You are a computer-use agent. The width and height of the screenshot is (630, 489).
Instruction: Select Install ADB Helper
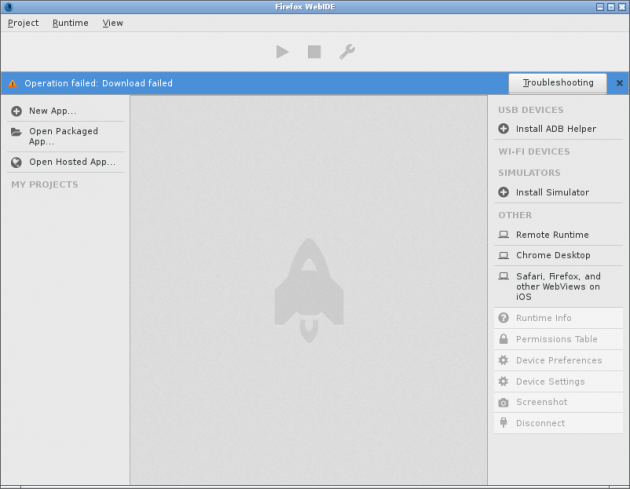(558, 129)
